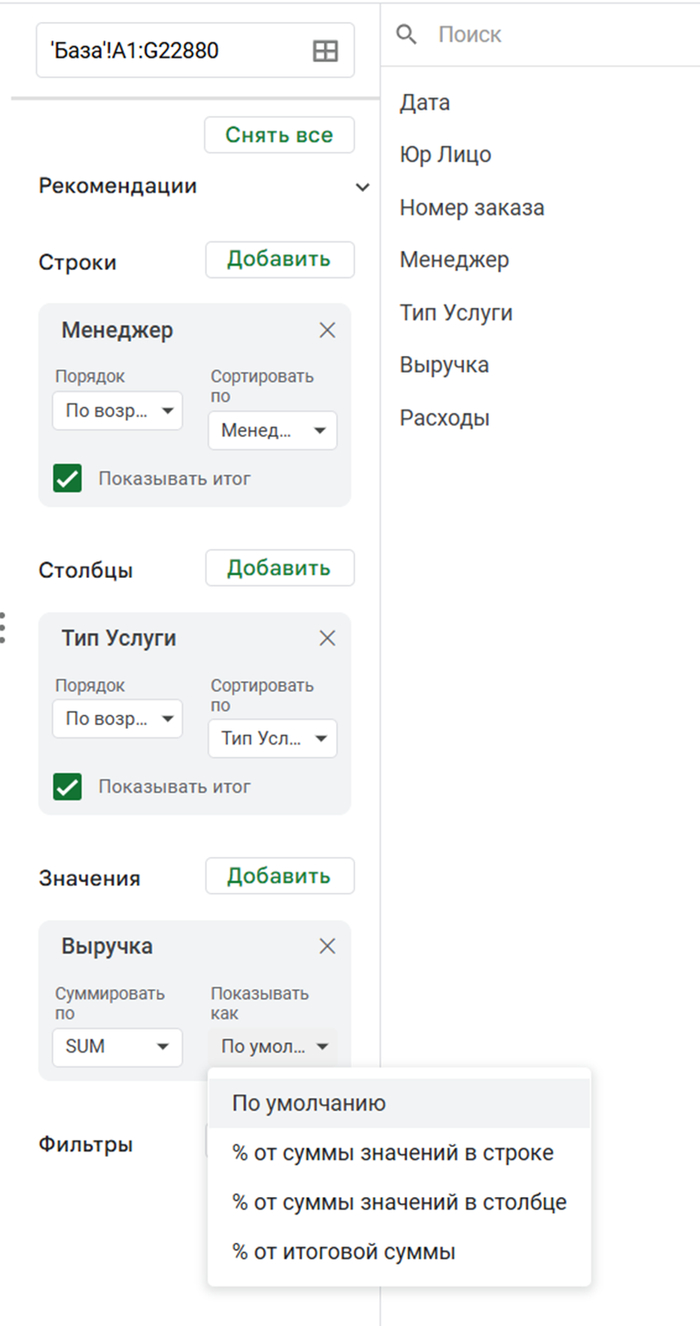Click the Снять все button
Viewport: 700px width, 1326px height.
[x=279, y=133]
